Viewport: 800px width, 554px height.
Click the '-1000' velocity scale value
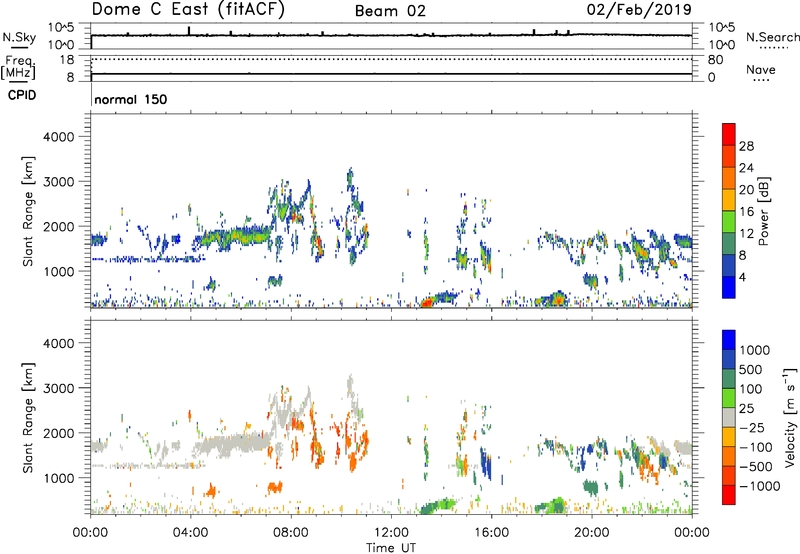tap(759, 486)
